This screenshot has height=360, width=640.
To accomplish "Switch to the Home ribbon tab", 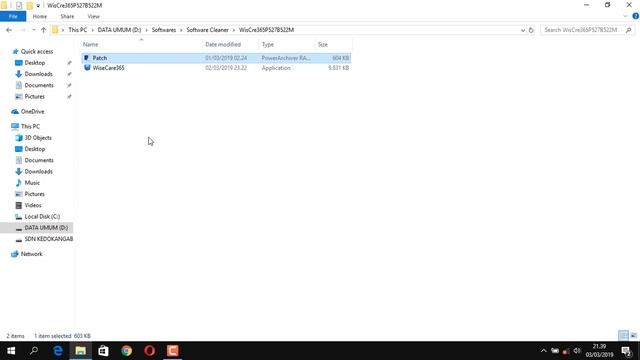I will (x=40, y=16).
